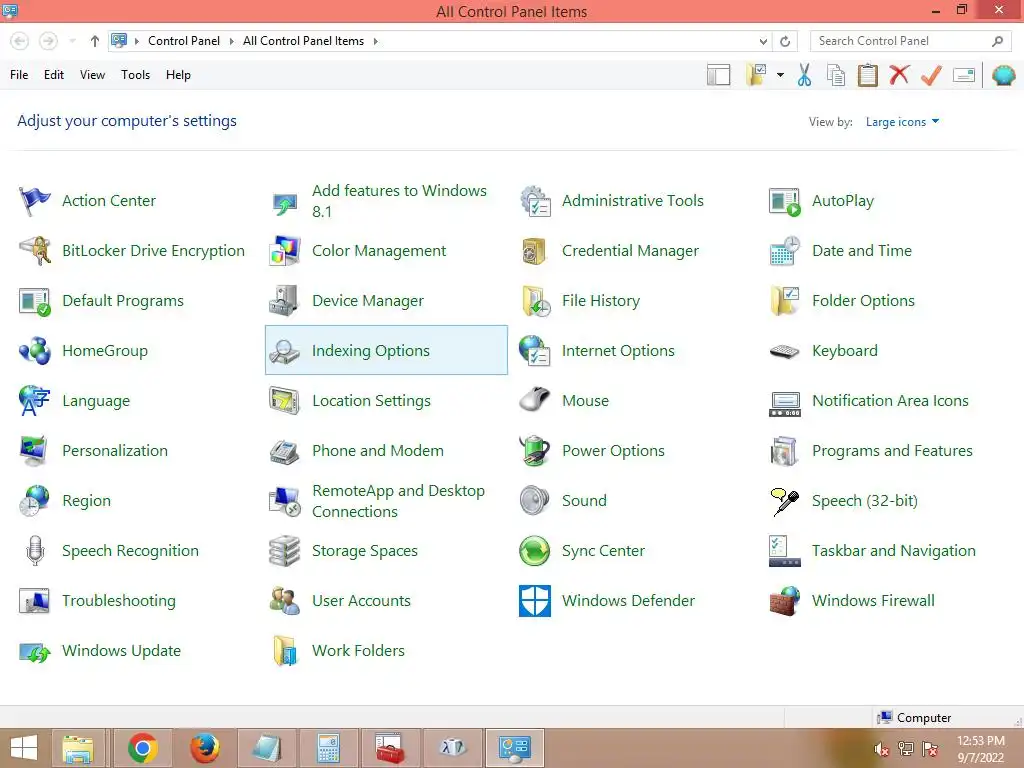The width and height of the screenshot is (1024, 768).
Task: Open the Folder Options link
Action: point(863,301)
